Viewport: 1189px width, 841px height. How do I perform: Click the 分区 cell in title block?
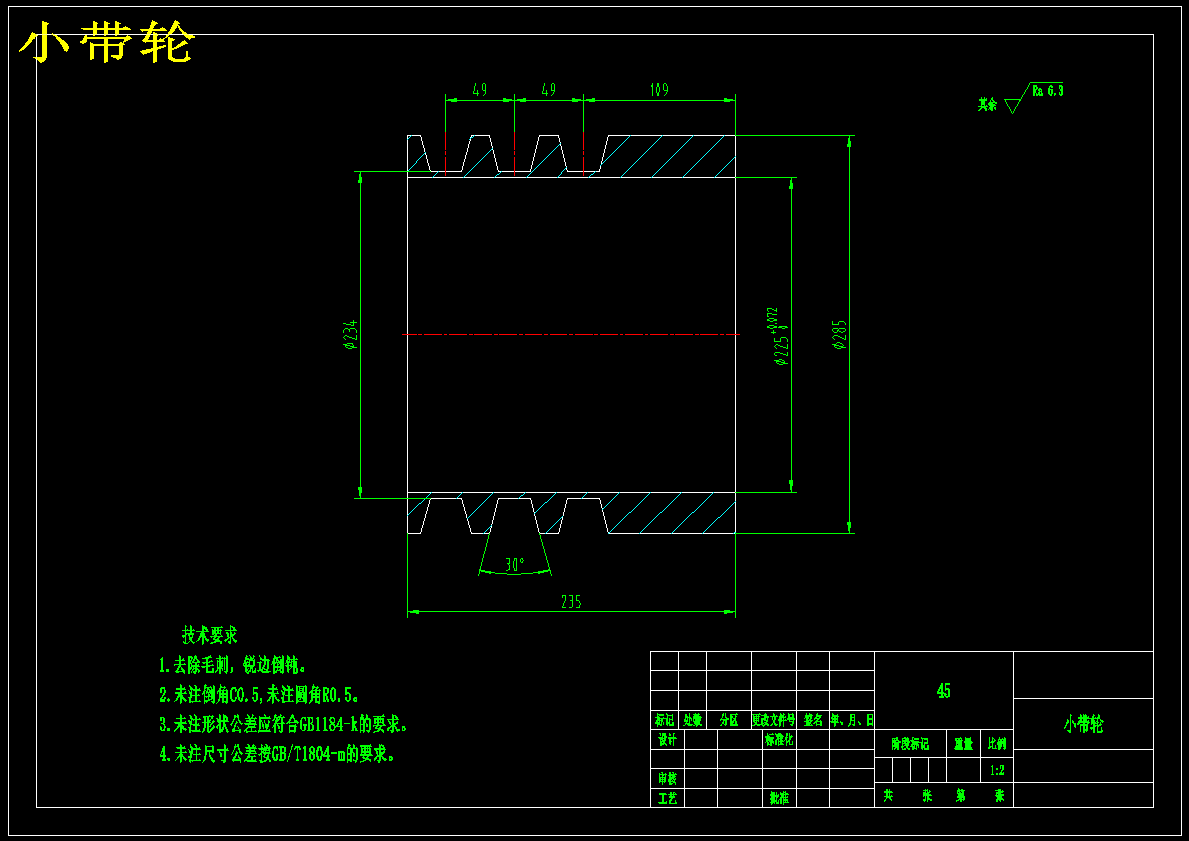729,720
